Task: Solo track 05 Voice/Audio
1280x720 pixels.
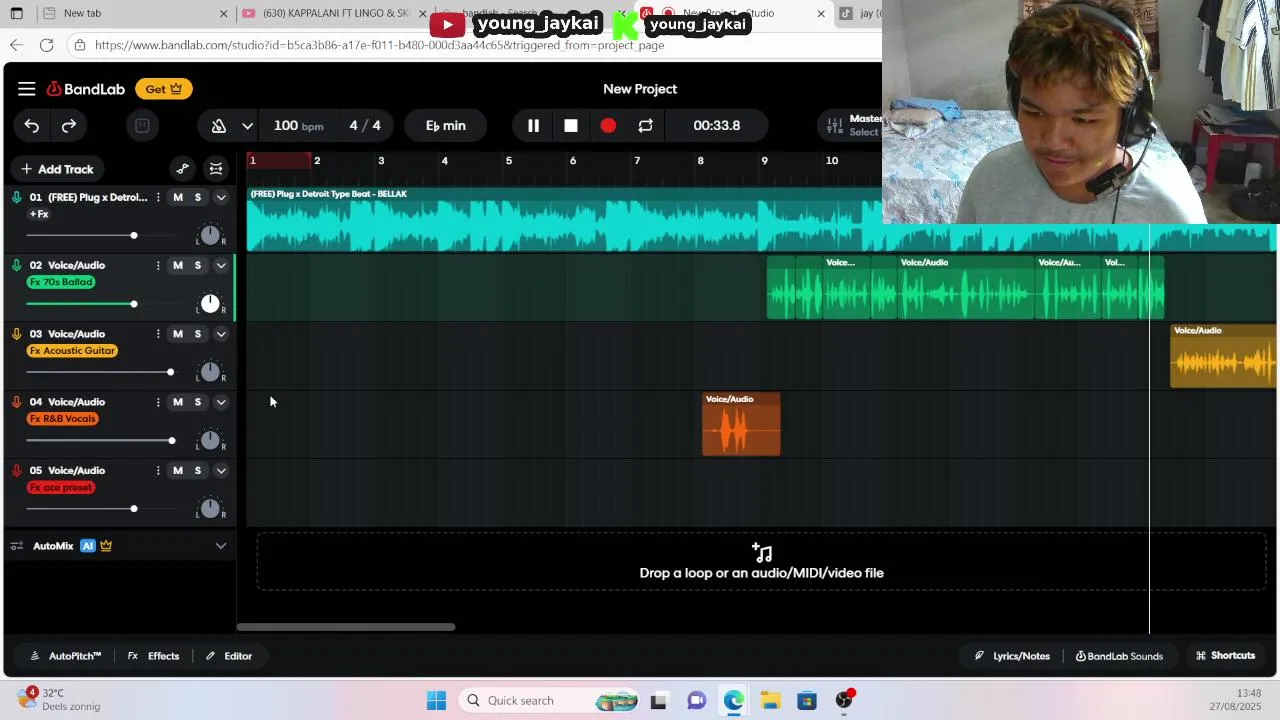Action: coord(197,471)
